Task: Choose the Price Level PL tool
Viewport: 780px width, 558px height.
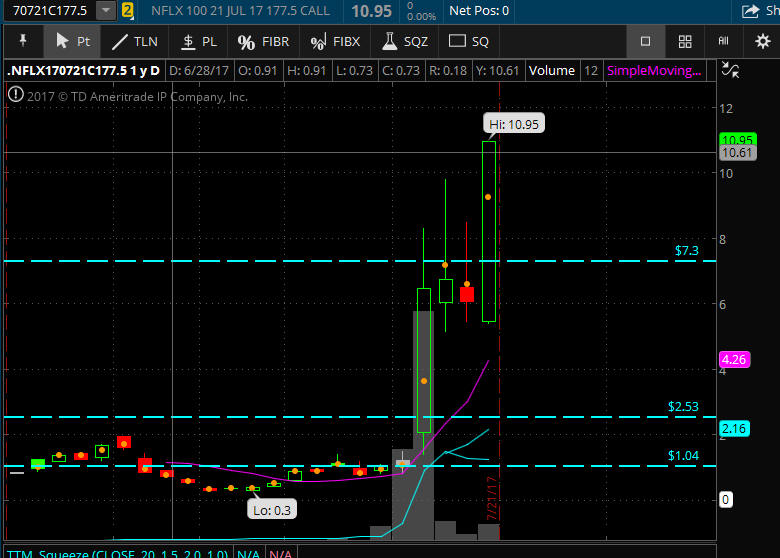Action: tap(197, 42)
